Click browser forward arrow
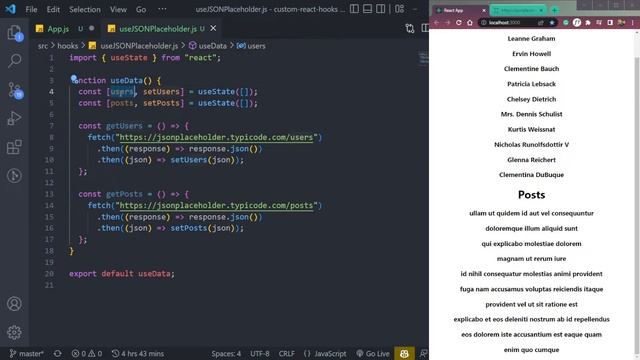The width and height of the screenshot is (640, 360). pyautogui.click(x=447, y=23)
